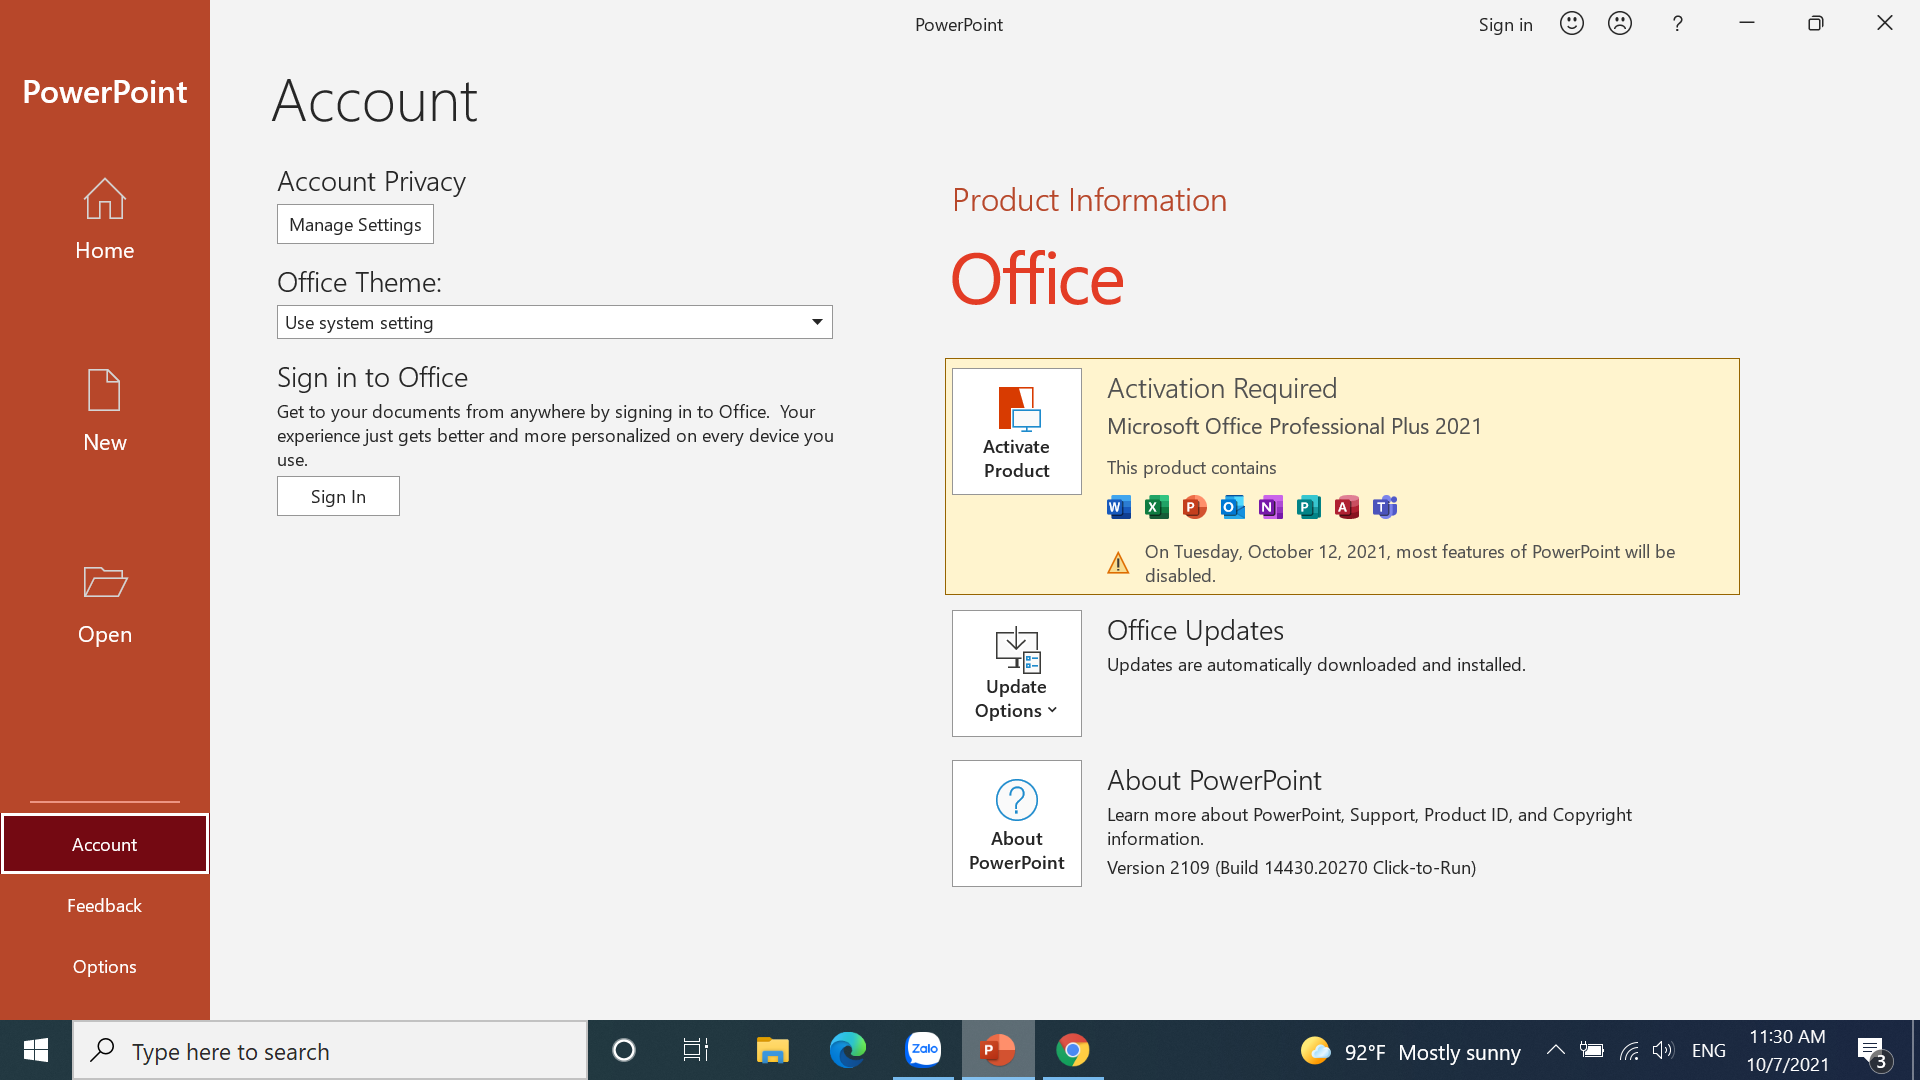Image resolution: width=1920 pixels, height=1080 pixels.
Task: Open weather widget showing 92°F
Action: [1410, 1051]
